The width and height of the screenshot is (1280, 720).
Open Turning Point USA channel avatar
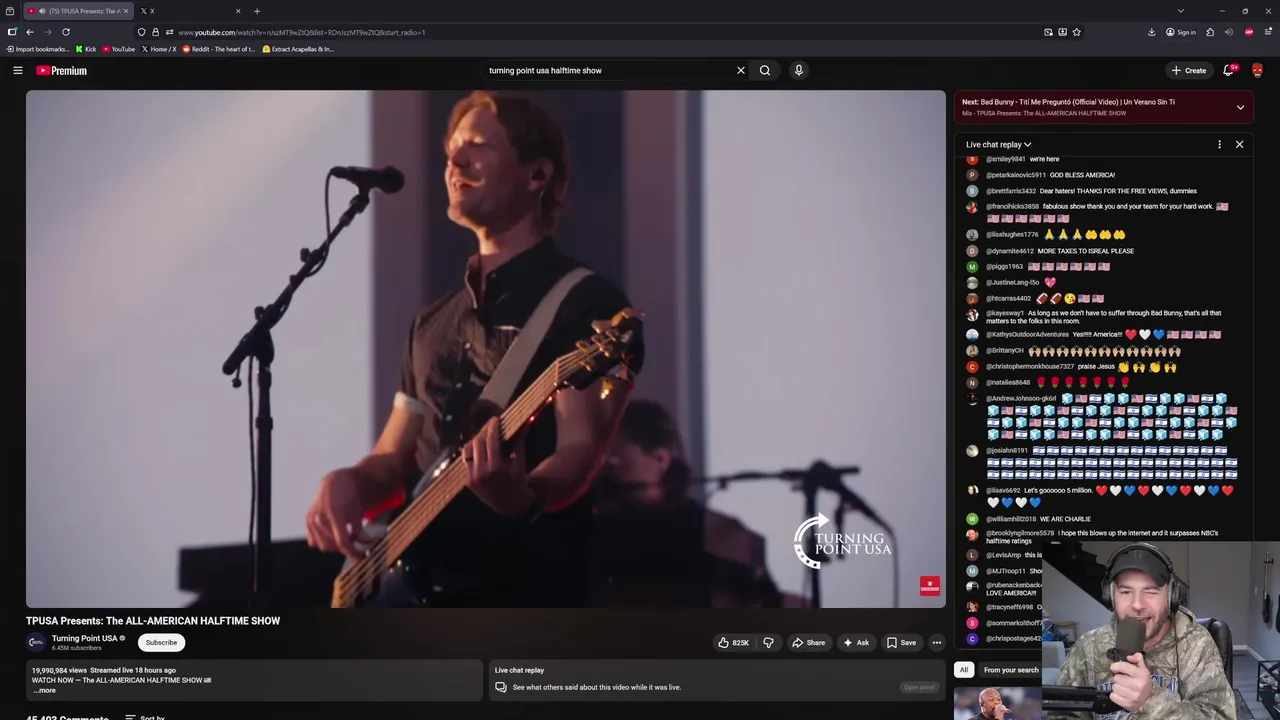click(36, 643)
